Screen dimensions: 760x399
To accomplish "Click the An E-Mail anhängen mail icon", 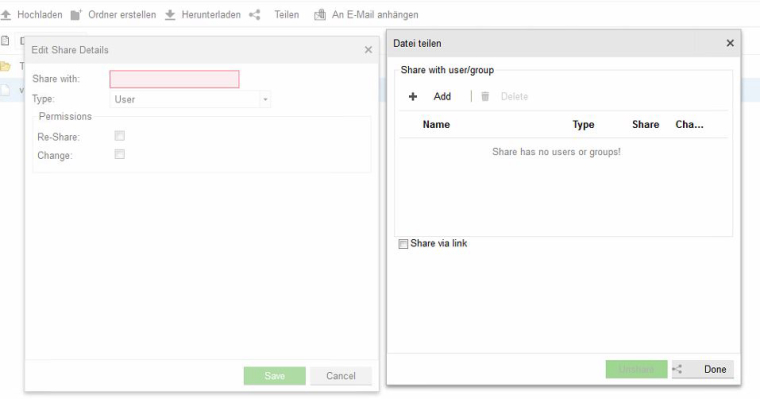I will pyautogui.click(x=320, y=15).
